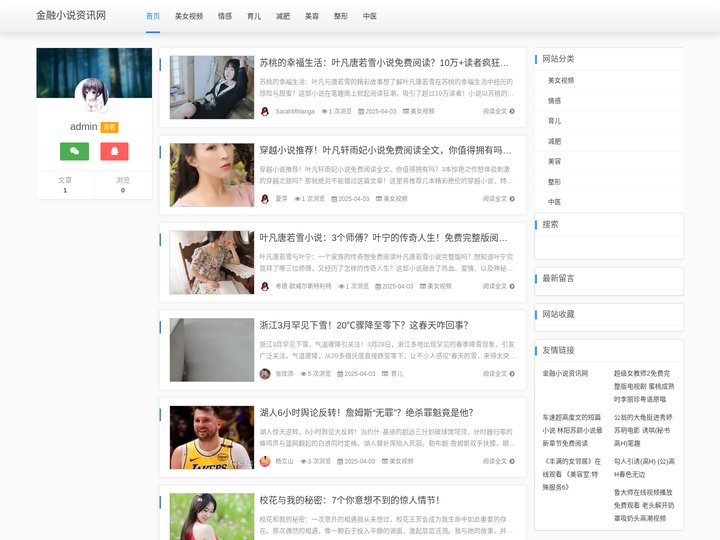Open 美女视频 navigation item
Image resolution: width=720 pixels, height=540 pixels.
tap(189, 16)
